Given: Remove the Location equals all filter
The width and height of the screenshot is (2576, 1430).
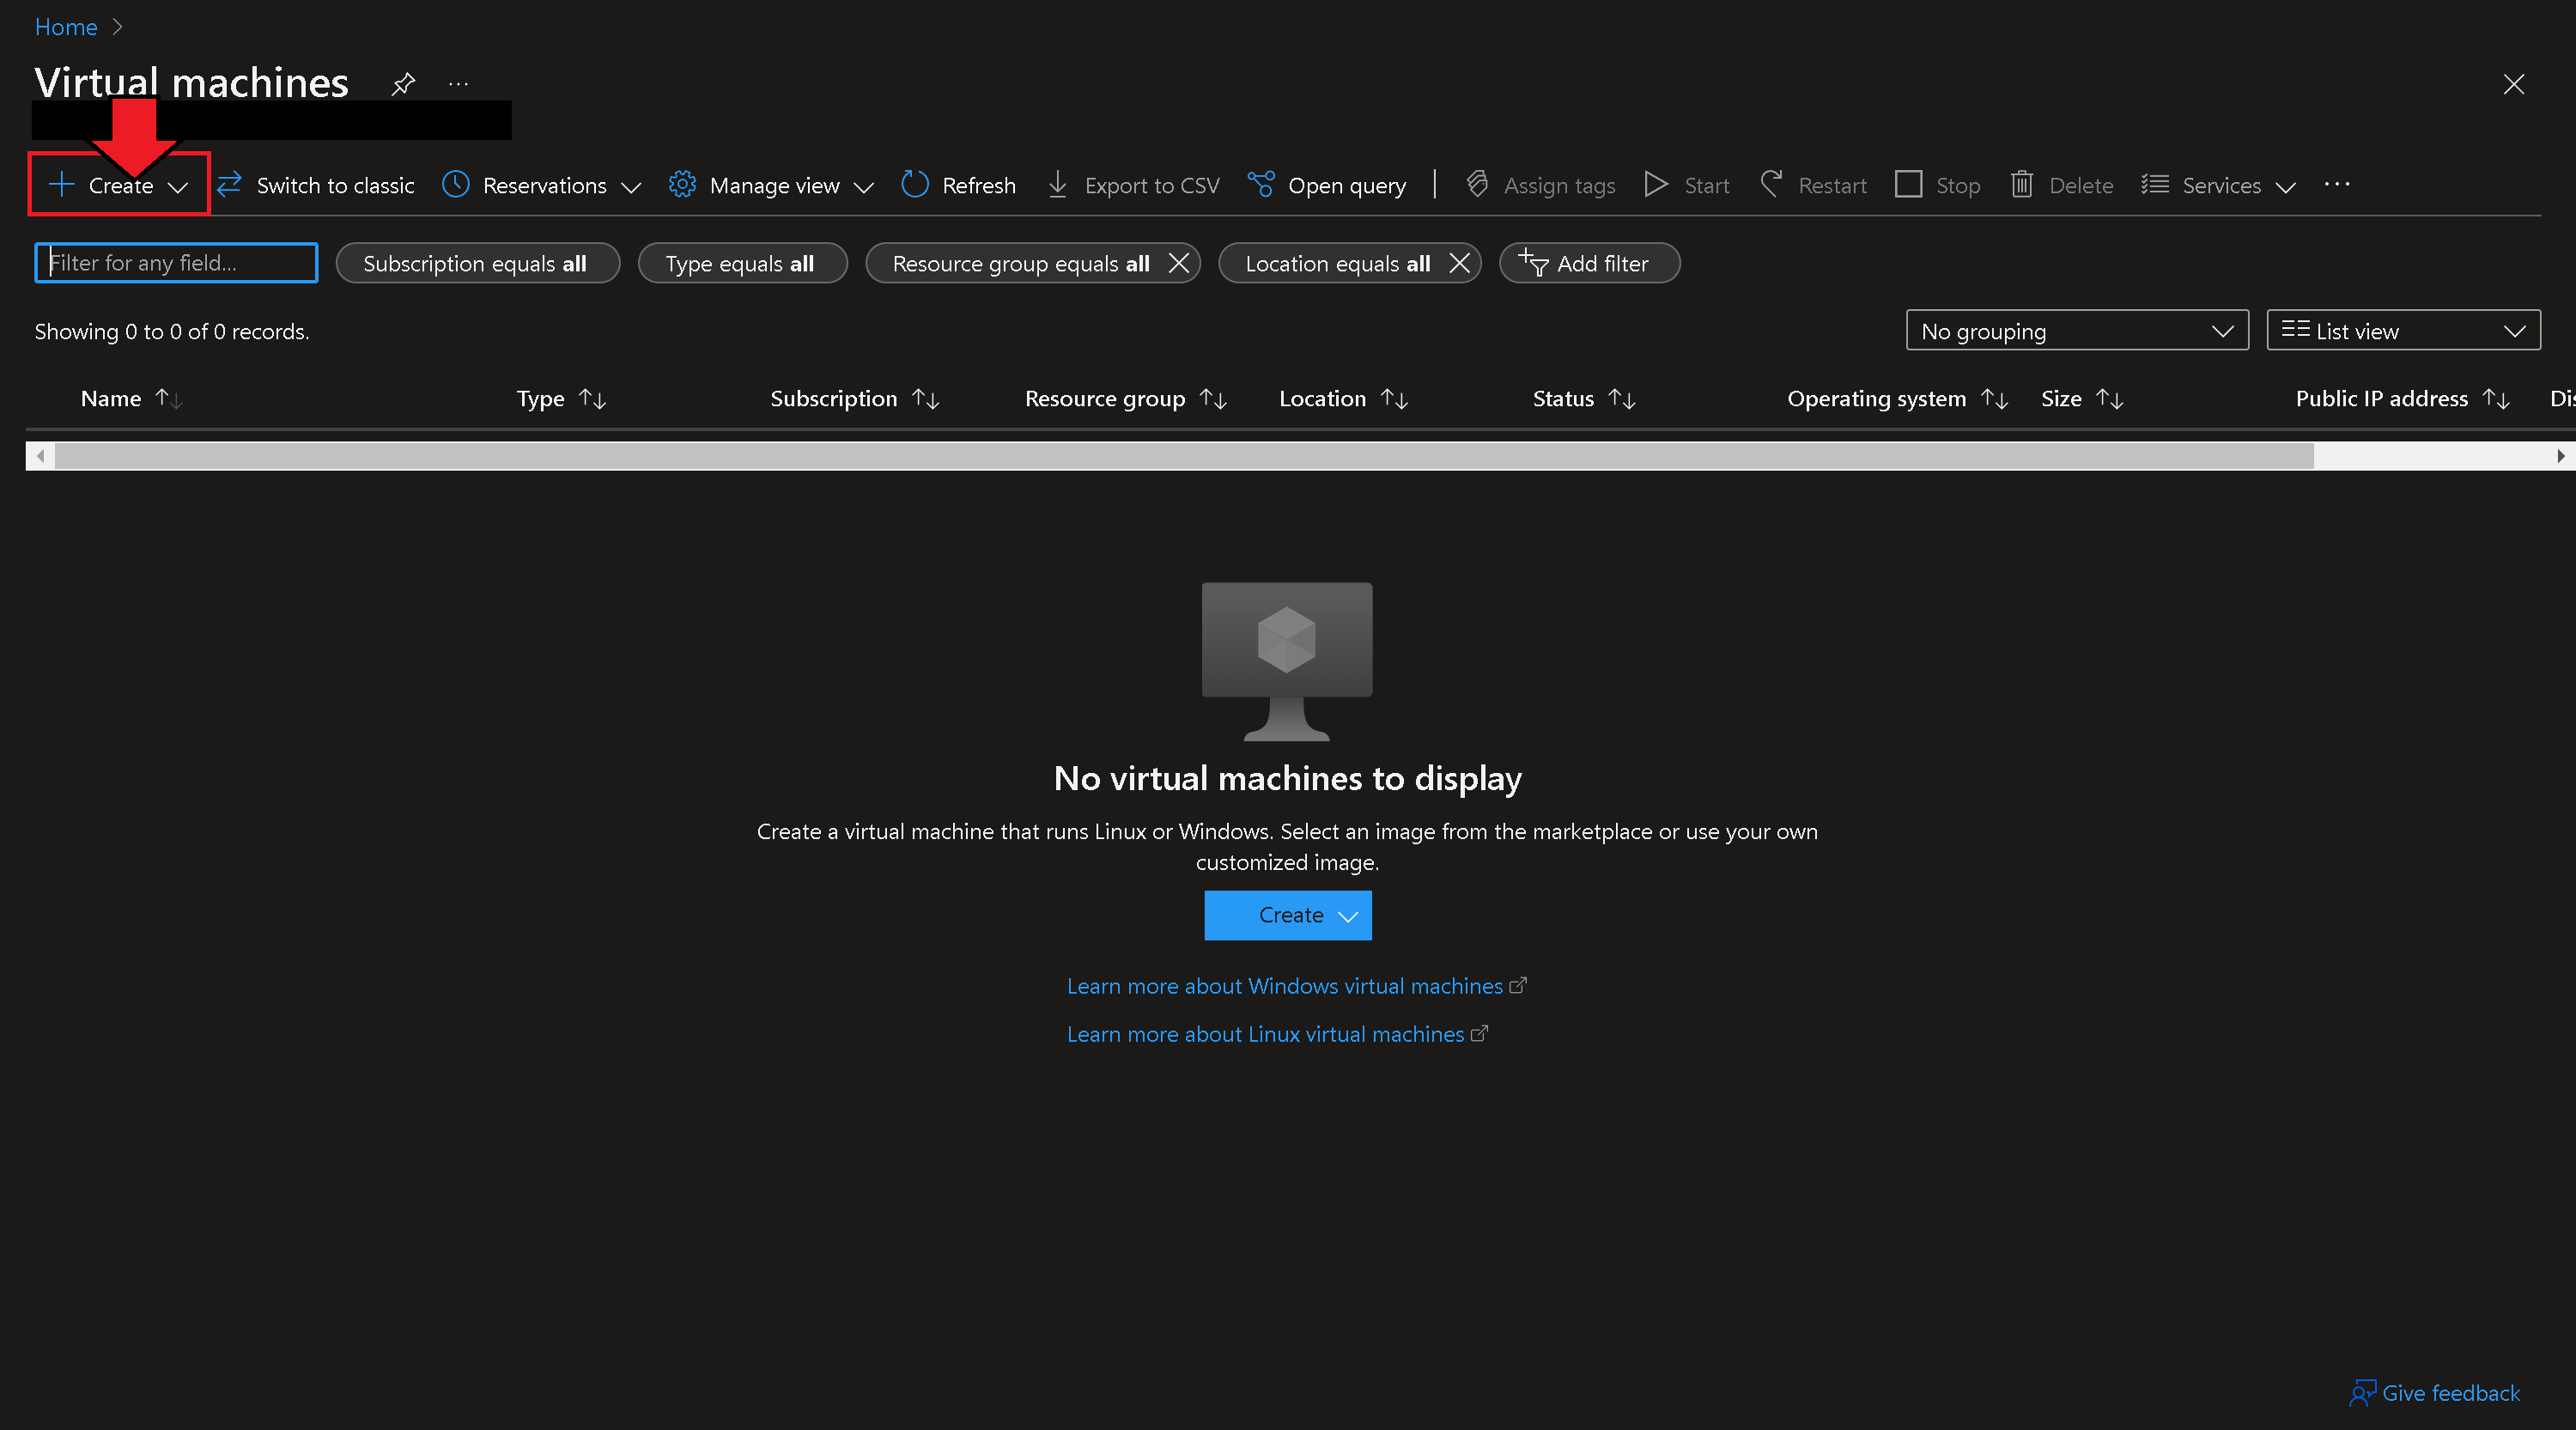Looking at the screenshot, I should click(x=1459, y=263).
